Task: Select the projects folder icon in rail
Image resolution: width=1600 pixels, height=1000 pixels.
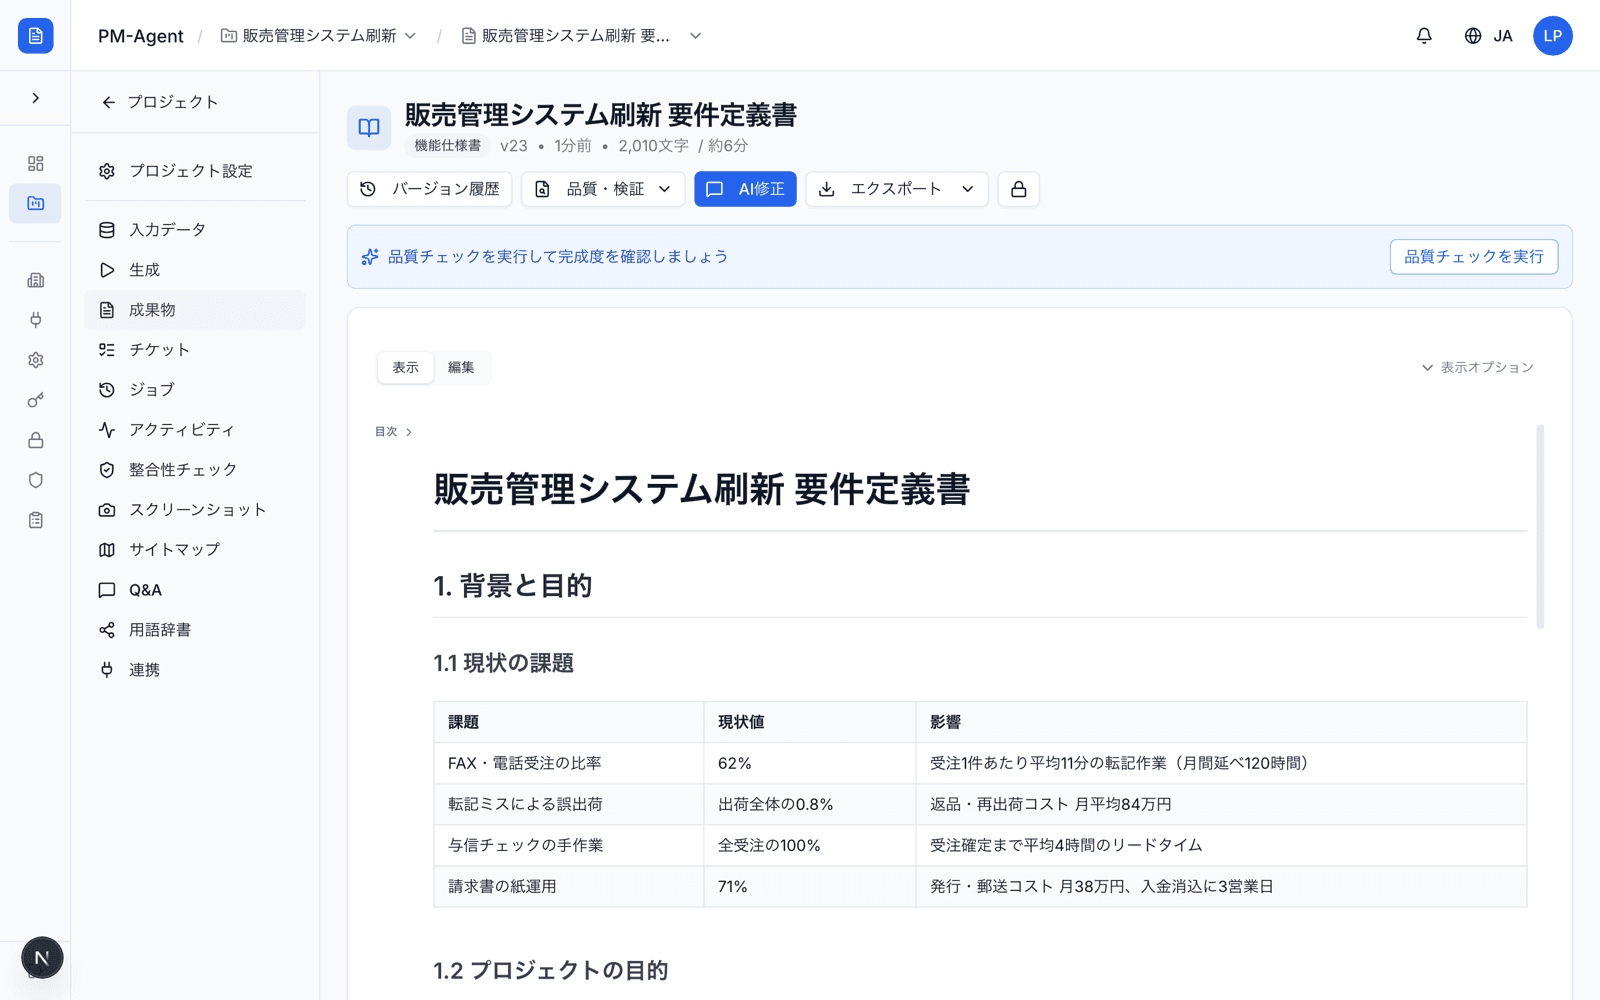Action: pyautogui.click(x=36, y=203)
